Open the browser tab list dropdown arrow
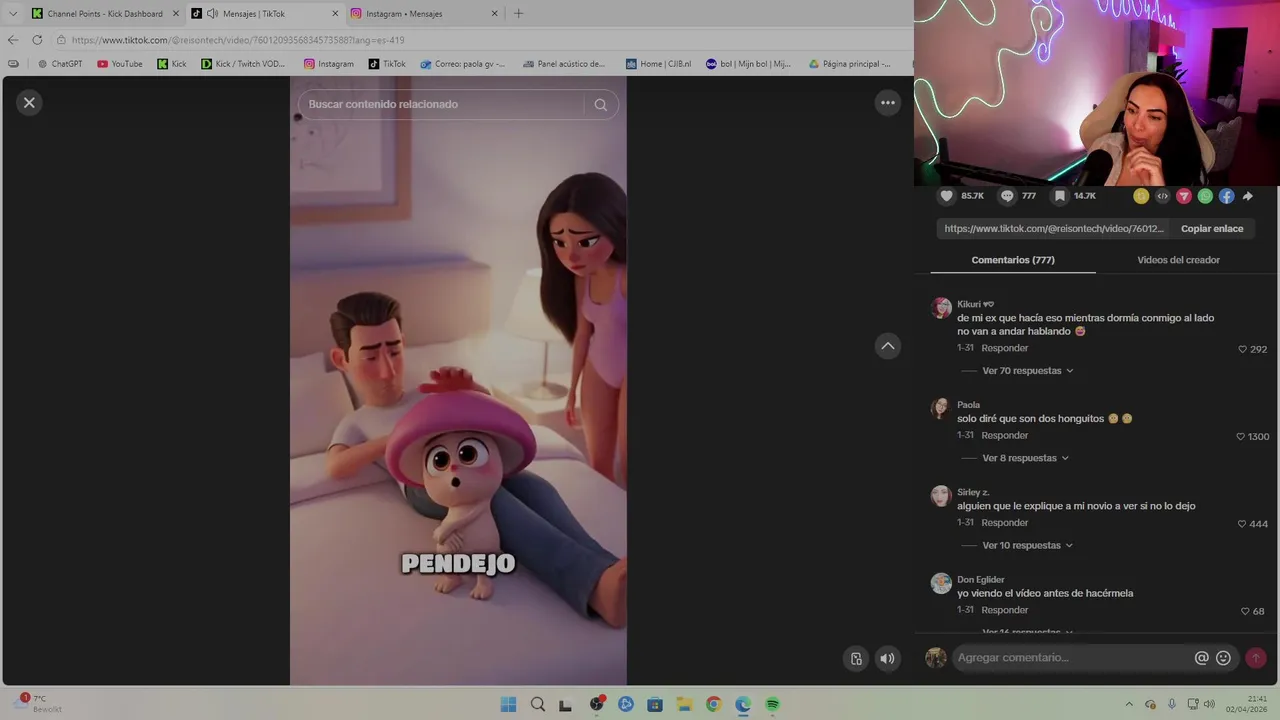The width and height of the screenshot is (1280, 720). tap(13, 14)
